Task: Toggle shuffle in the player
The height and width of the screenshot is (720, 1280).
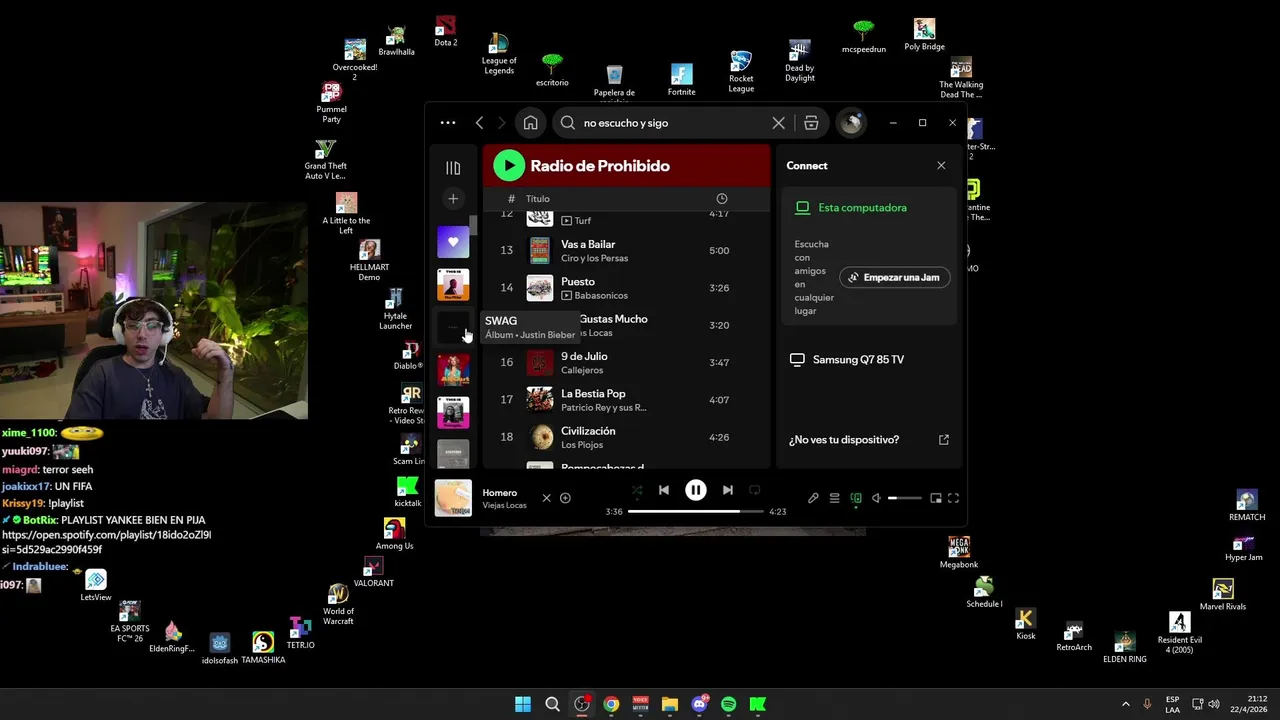Action: 637,490
